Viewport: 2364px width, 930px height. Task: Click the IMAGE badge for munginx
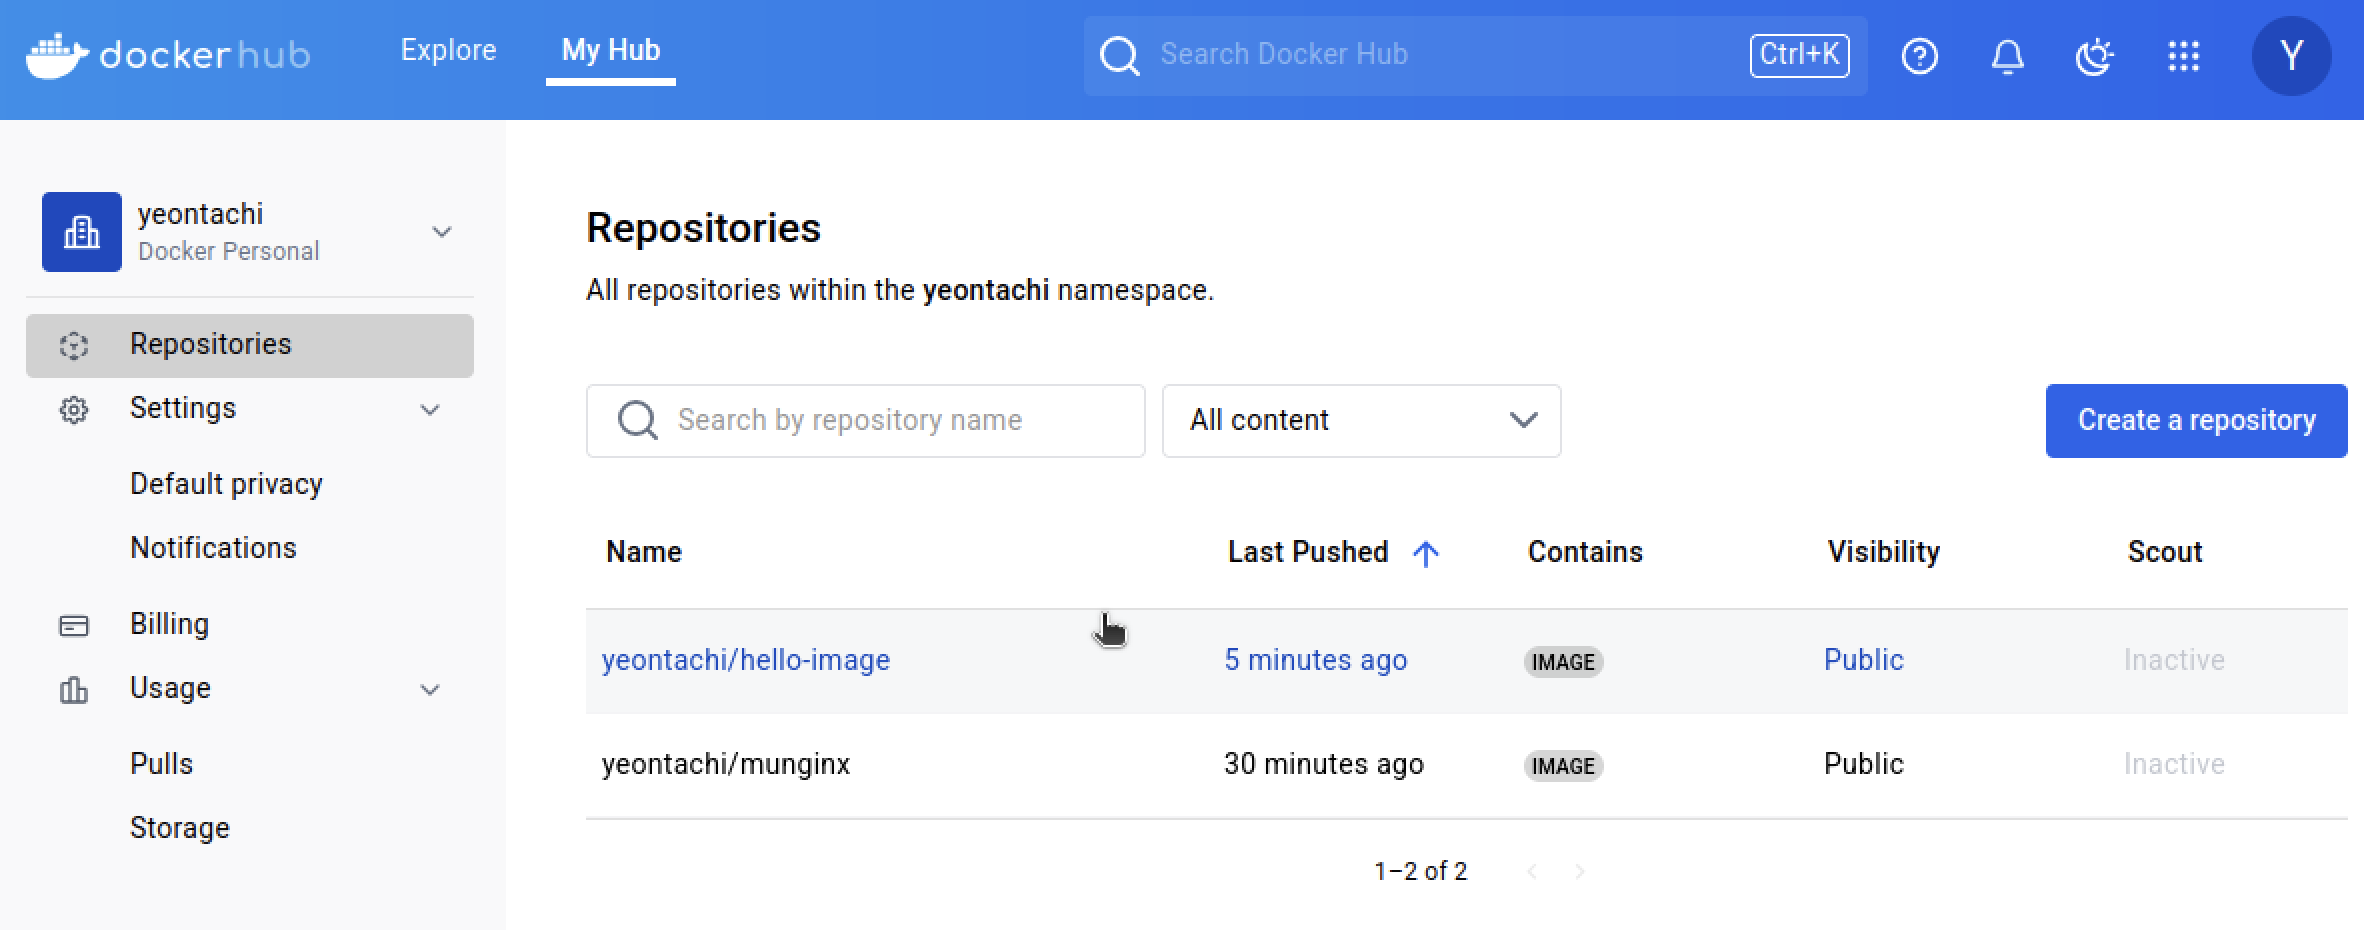coord(1563,766)
